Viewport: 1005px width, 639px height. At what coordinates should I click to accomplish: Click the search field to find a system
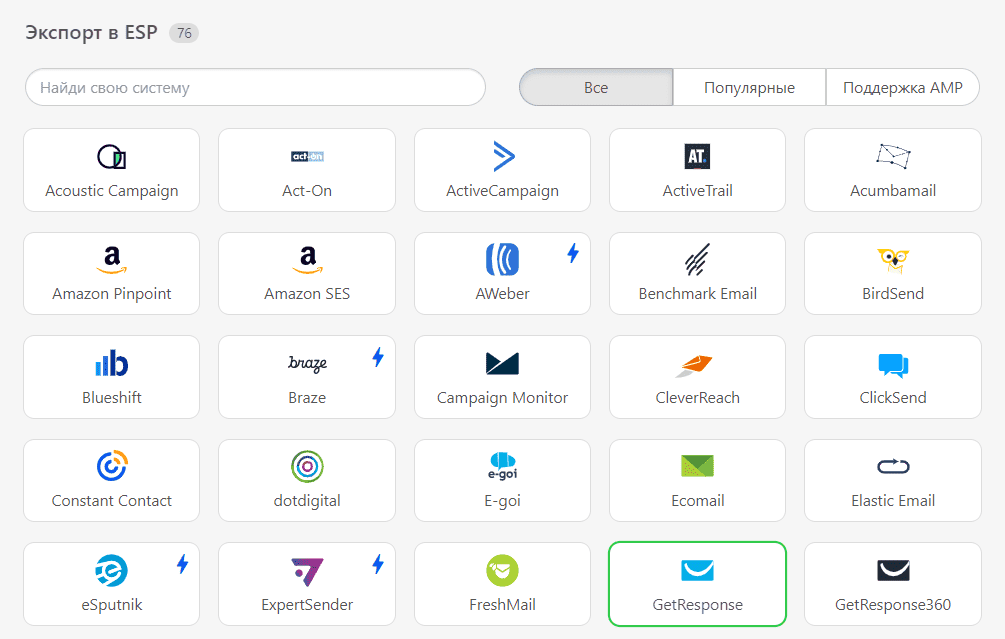pos(255,88)
